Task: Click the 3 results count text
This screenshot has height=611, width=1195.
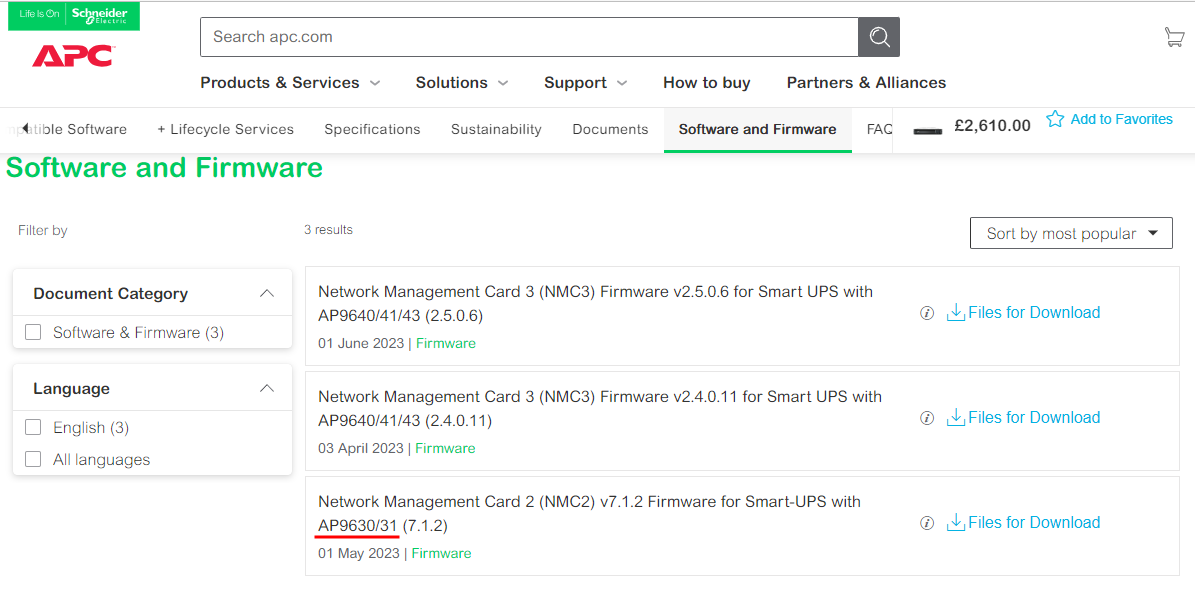Action: pos(328,229)
